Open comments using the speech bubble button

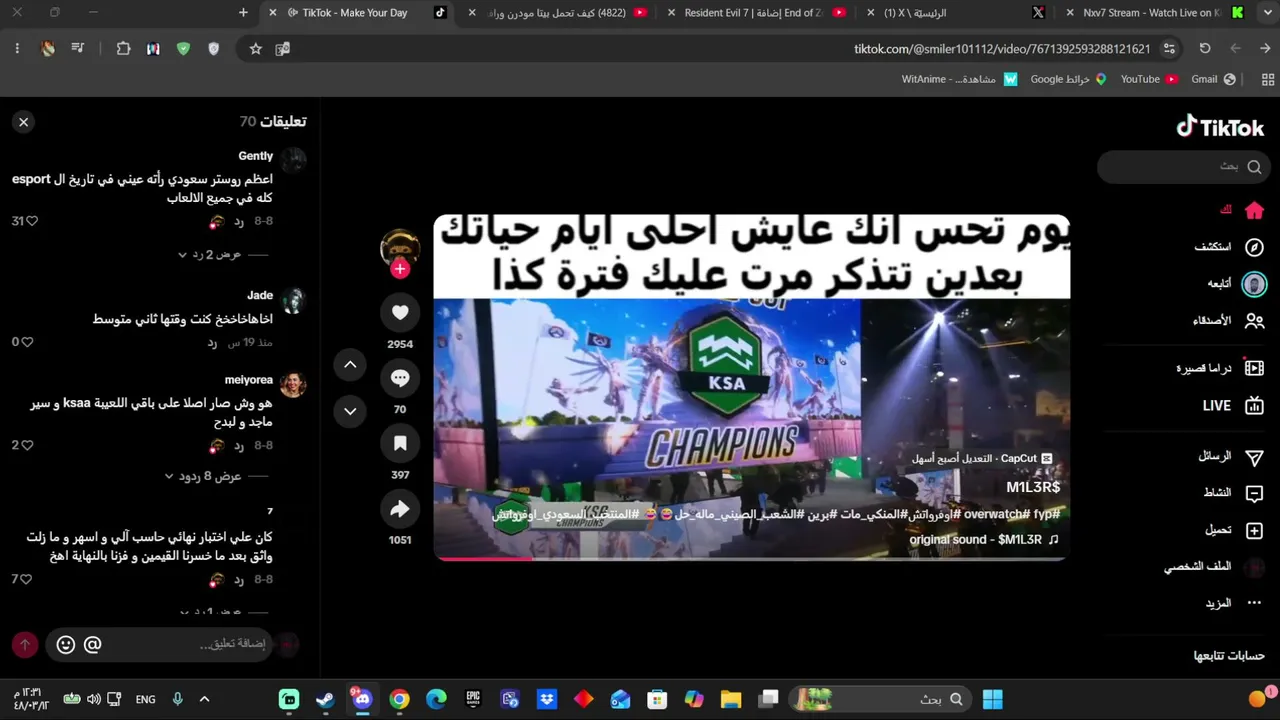400,378
